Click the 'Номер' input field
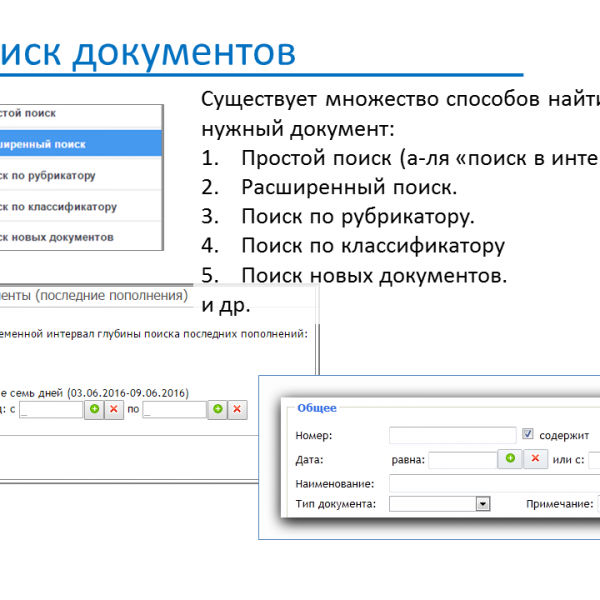 coord(452,435)
